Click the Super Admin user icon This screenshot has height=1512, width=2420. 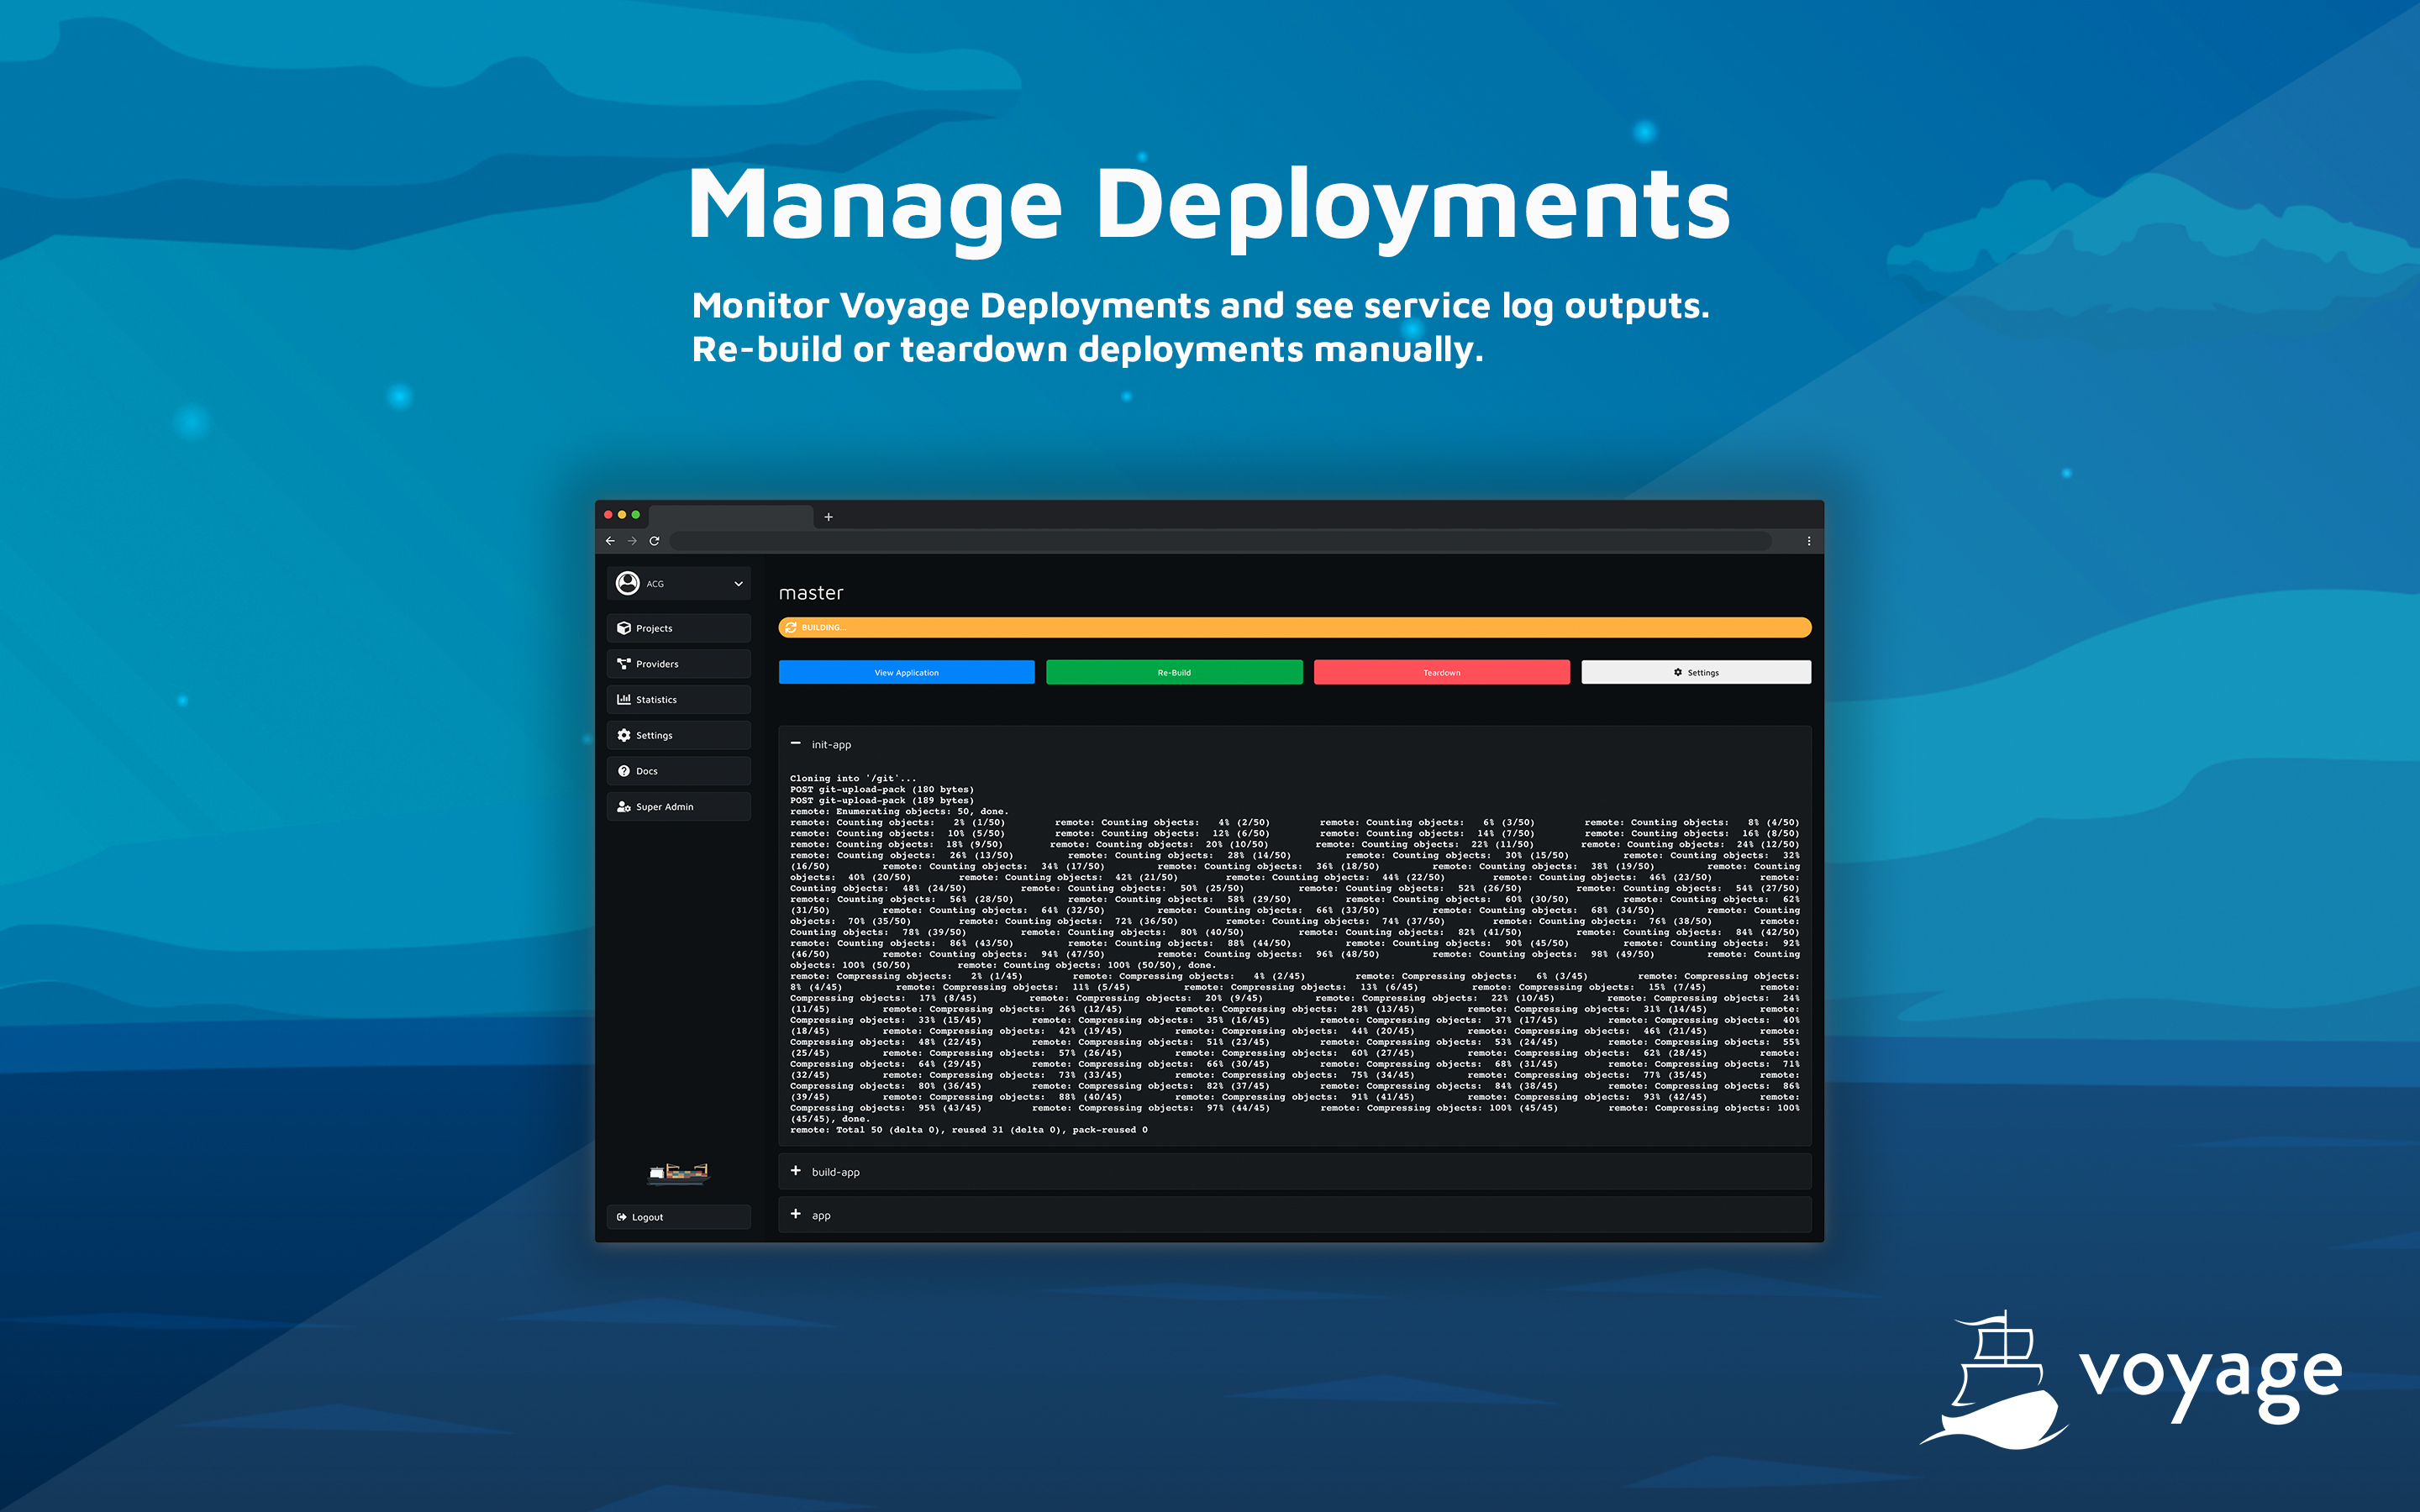point(624,807)
